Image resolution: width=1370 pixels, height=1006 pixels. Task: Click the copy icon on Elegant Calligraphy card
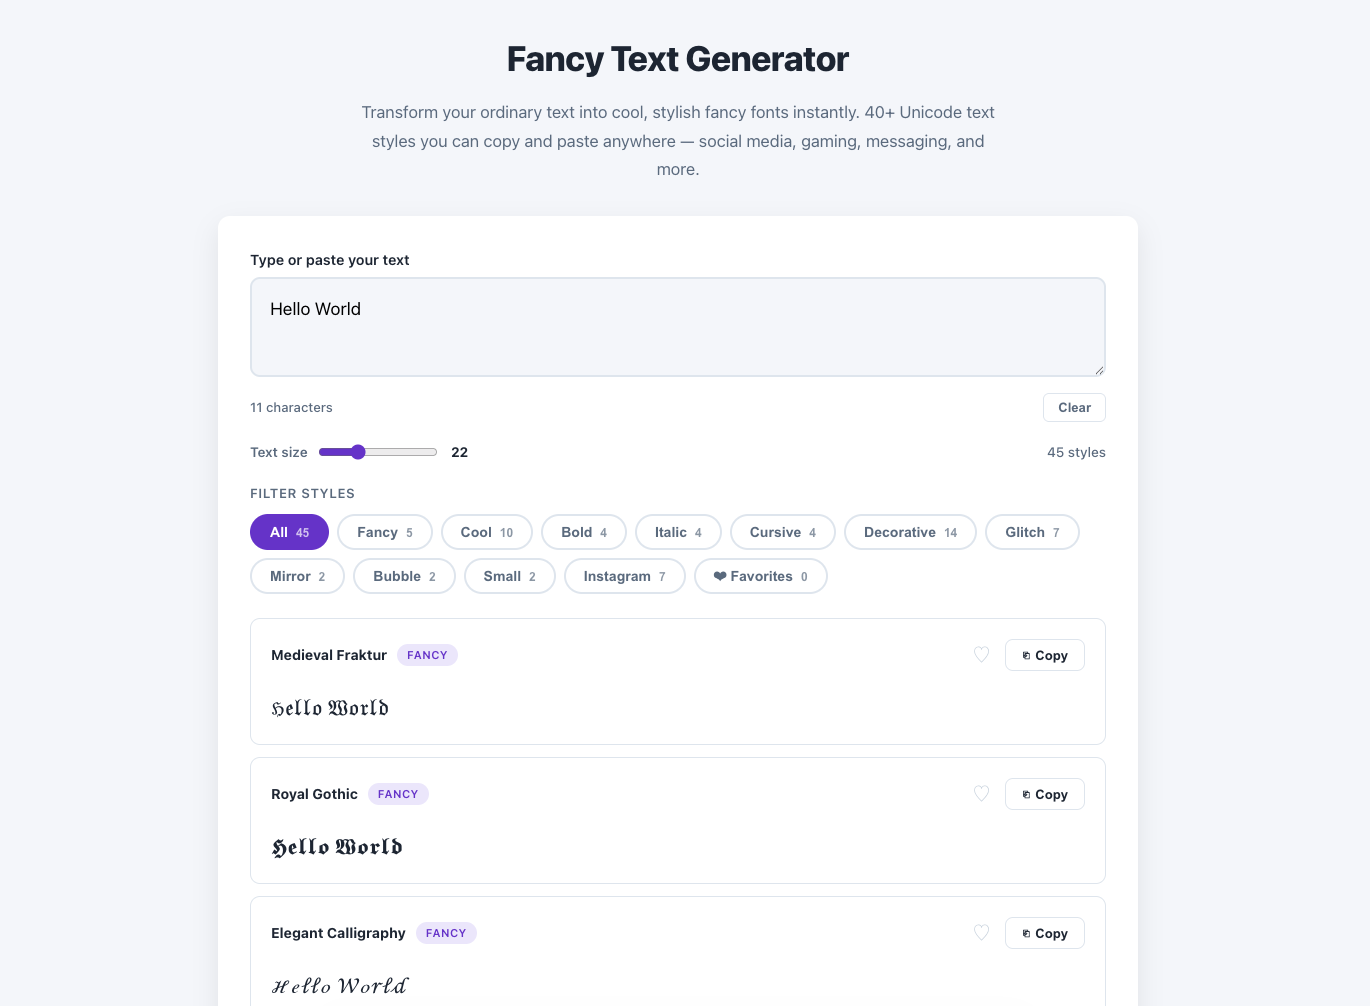coord(1027,933)
